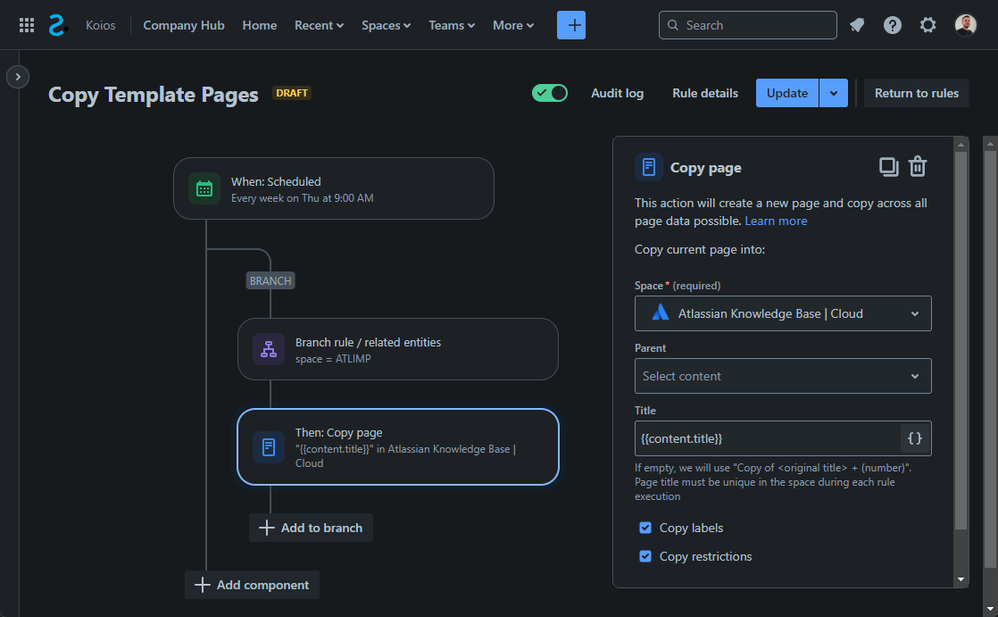
Task: Expand the sidebar with the arrow icon
Action: (18, 77)
